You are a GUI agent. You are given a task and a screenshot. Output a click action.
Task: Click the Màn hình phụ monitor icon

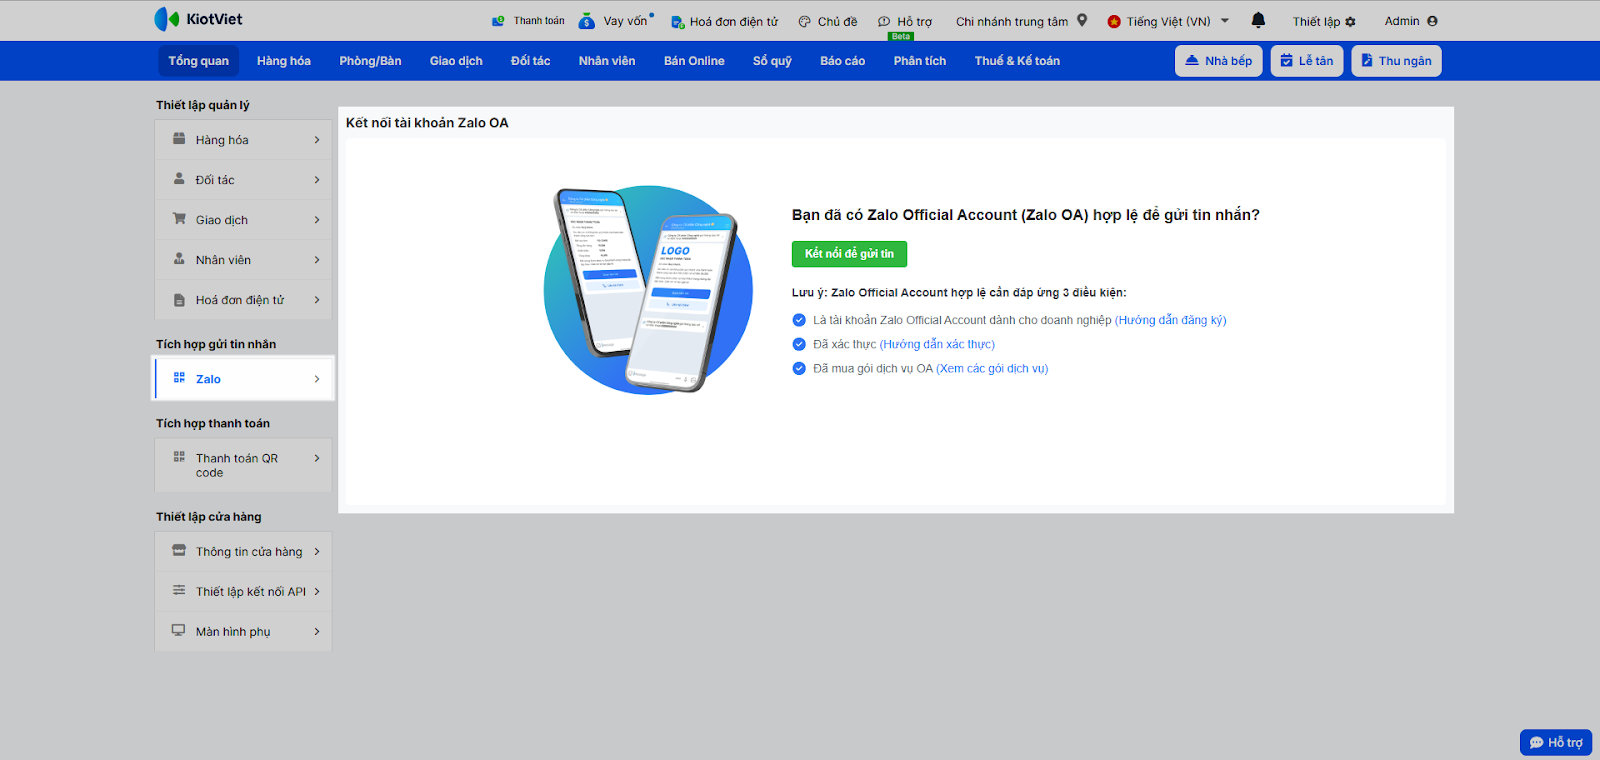click(x=179, y=631)
